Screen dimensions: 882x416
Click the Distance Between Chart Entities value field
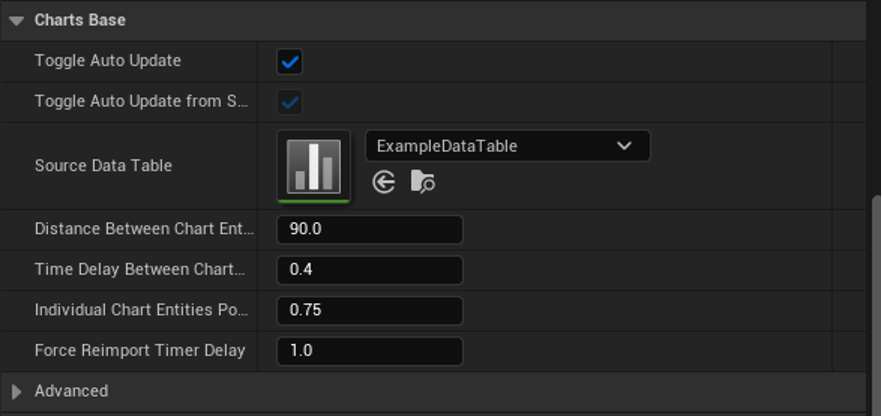pos(369,229)
